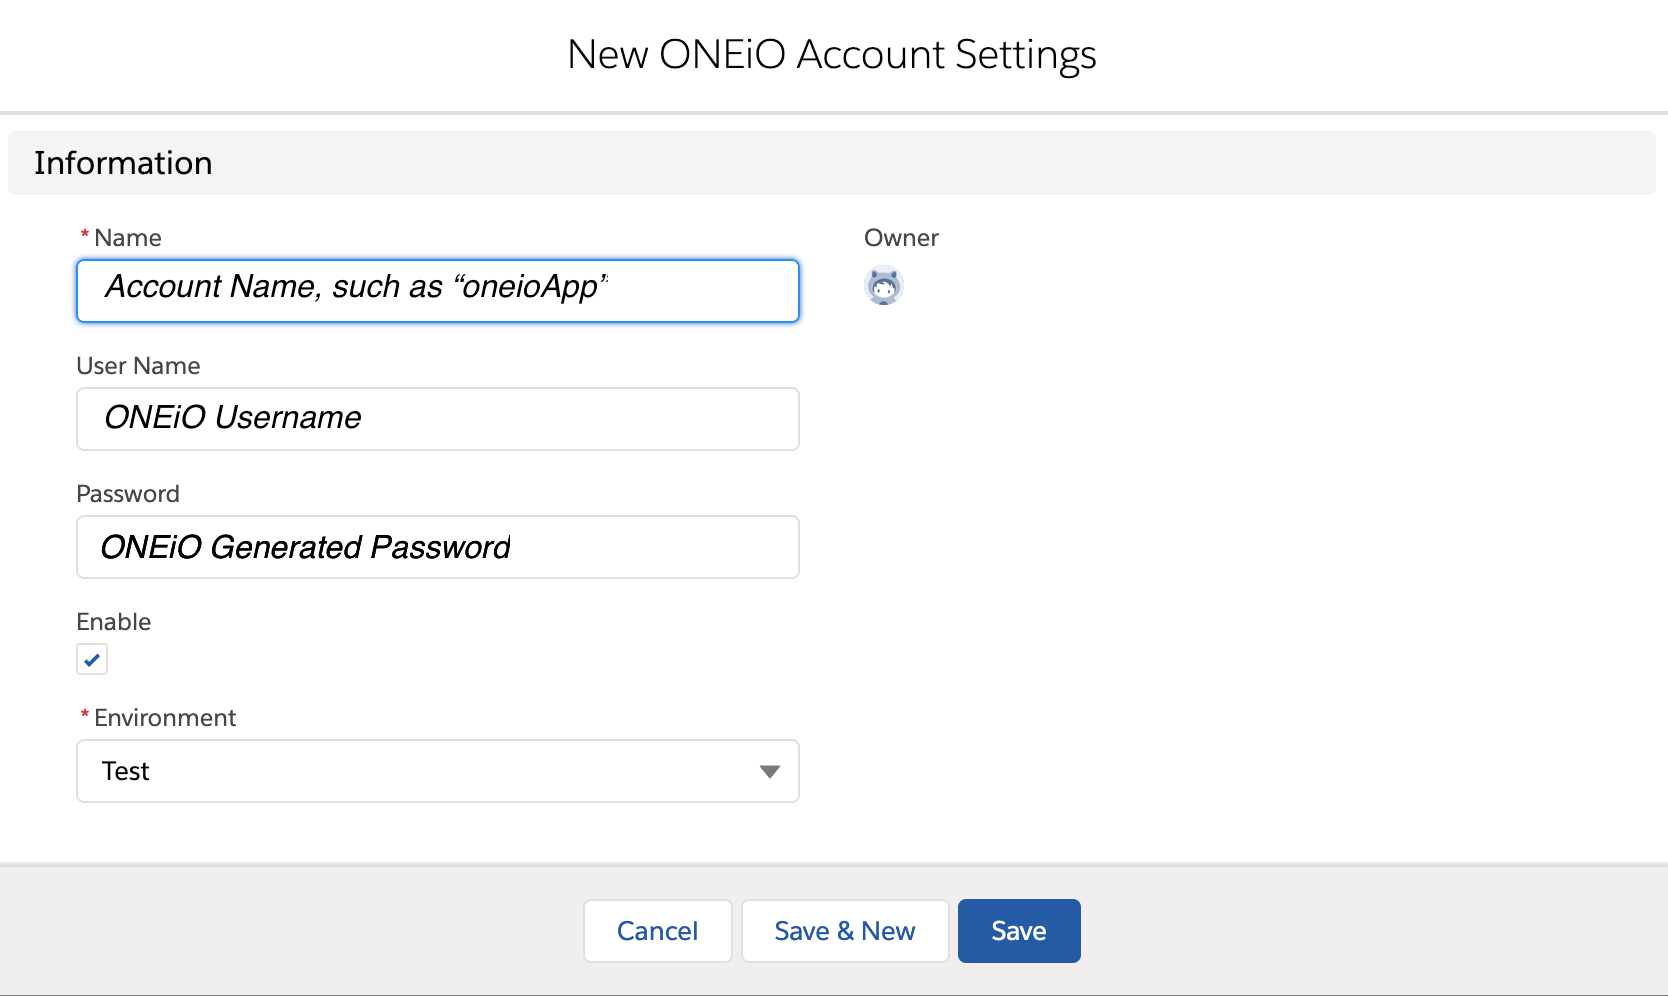Open the Environment dropdown showing Test
The image size is (1668, 996).
[x=438, y=771]
